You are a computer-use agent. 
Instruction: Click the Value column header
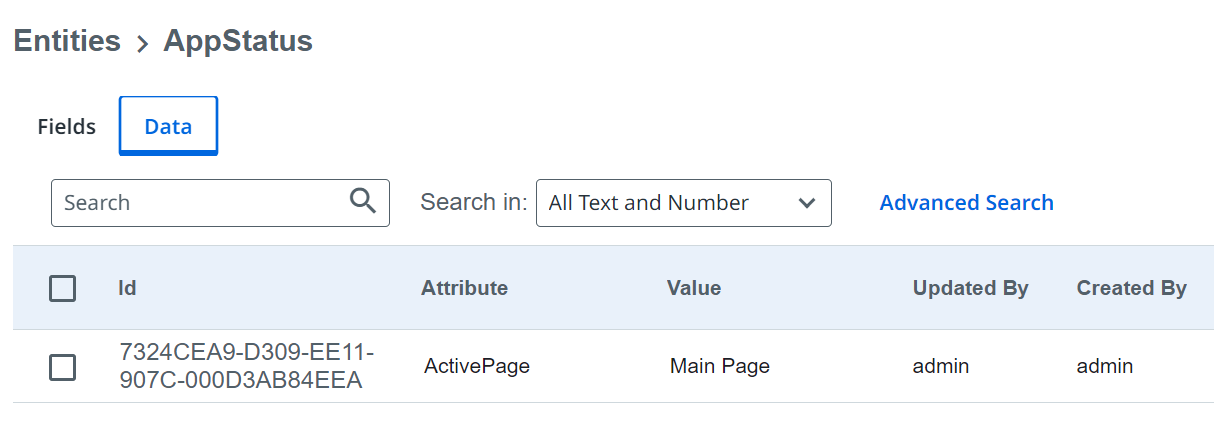point(694,288)
